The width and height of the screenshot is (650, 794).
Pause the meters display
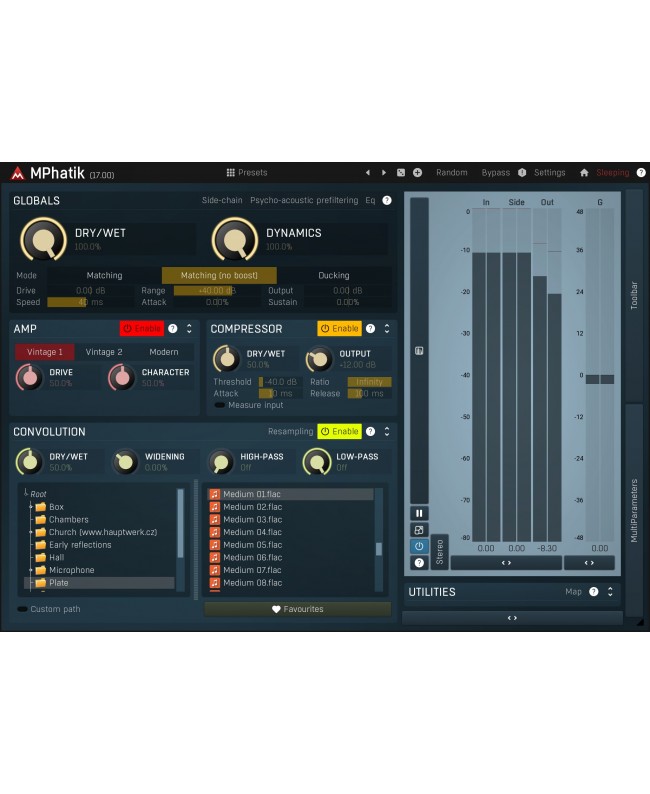(419, 513)
